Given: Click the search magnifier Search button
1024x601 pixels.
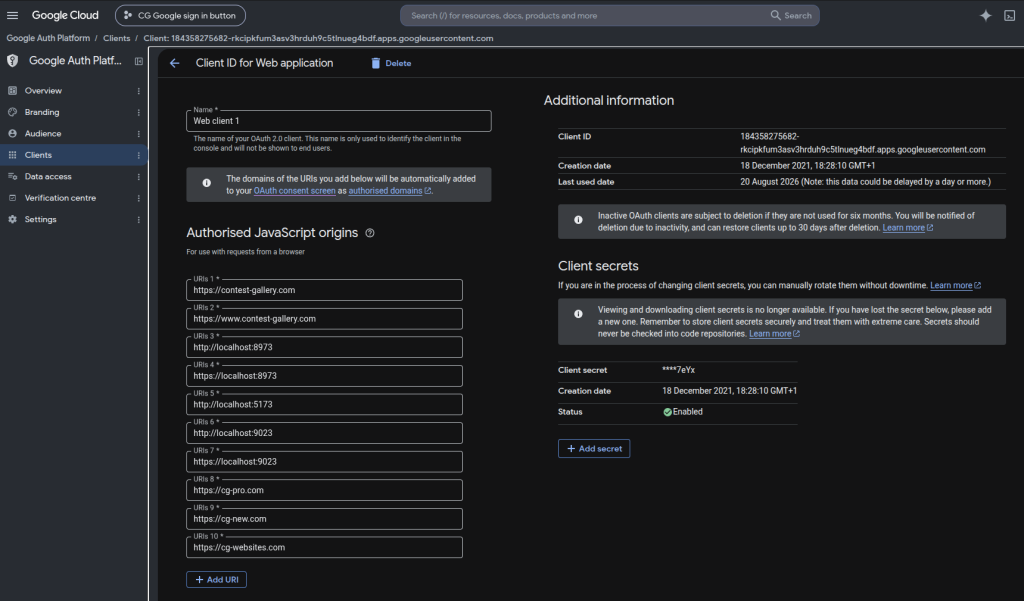Looking at the screenshot, I should click(791, 15).
